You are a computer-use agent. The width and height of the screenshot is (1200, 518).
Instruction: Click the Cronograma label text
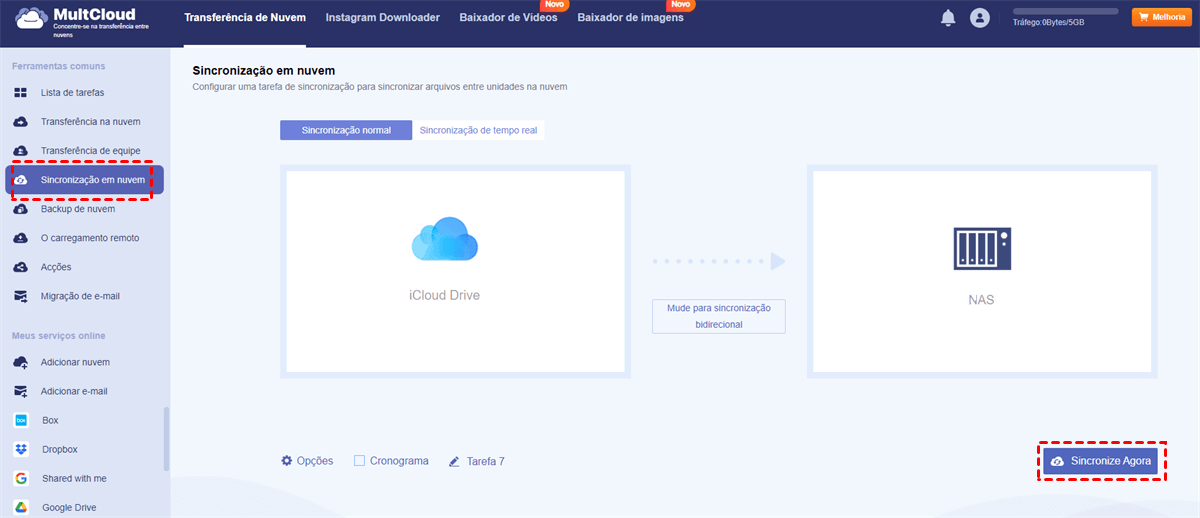coord(399,461)
